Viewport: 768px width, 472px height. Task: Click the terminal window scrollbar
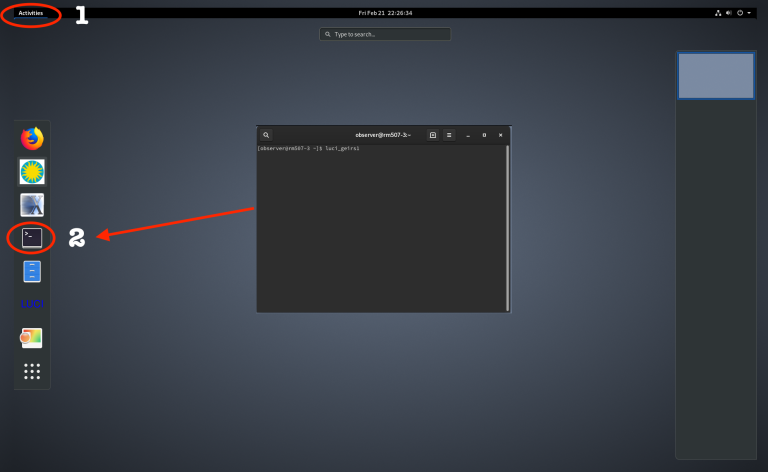(x=507, y=228)
